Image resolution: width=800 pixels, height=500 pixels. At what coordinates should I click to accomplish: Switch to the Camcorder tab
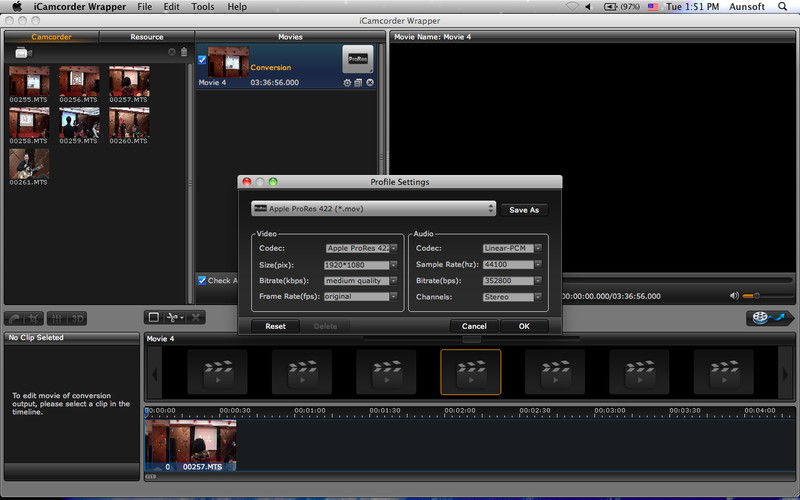52,37
